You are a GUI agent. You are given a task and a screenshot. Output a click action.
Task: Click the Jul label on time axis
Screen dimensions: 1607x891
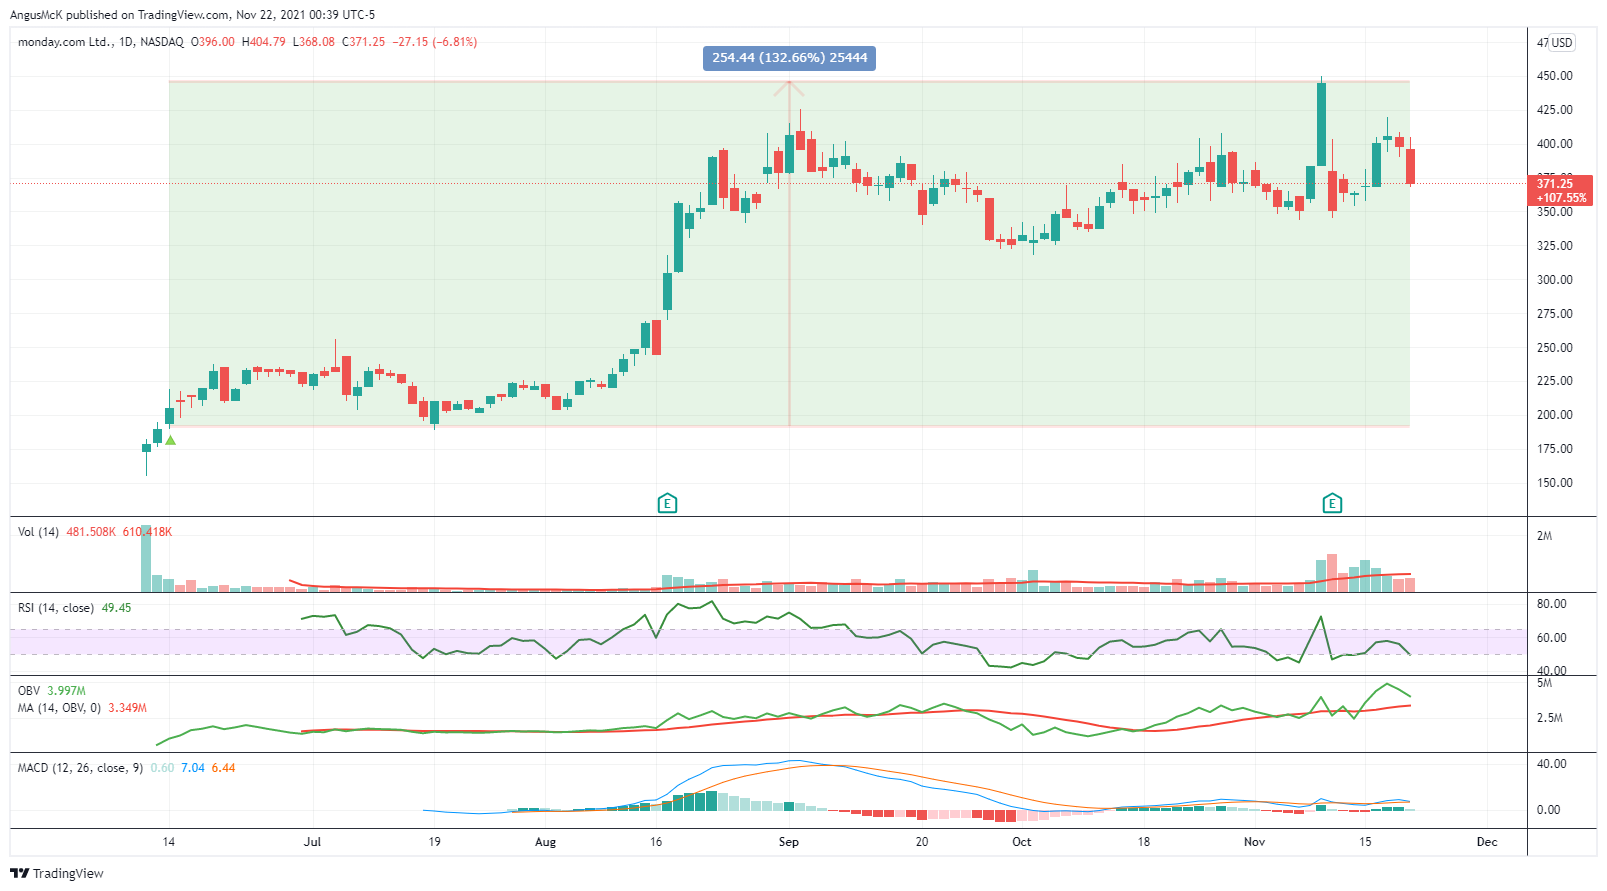coord(313,842)
